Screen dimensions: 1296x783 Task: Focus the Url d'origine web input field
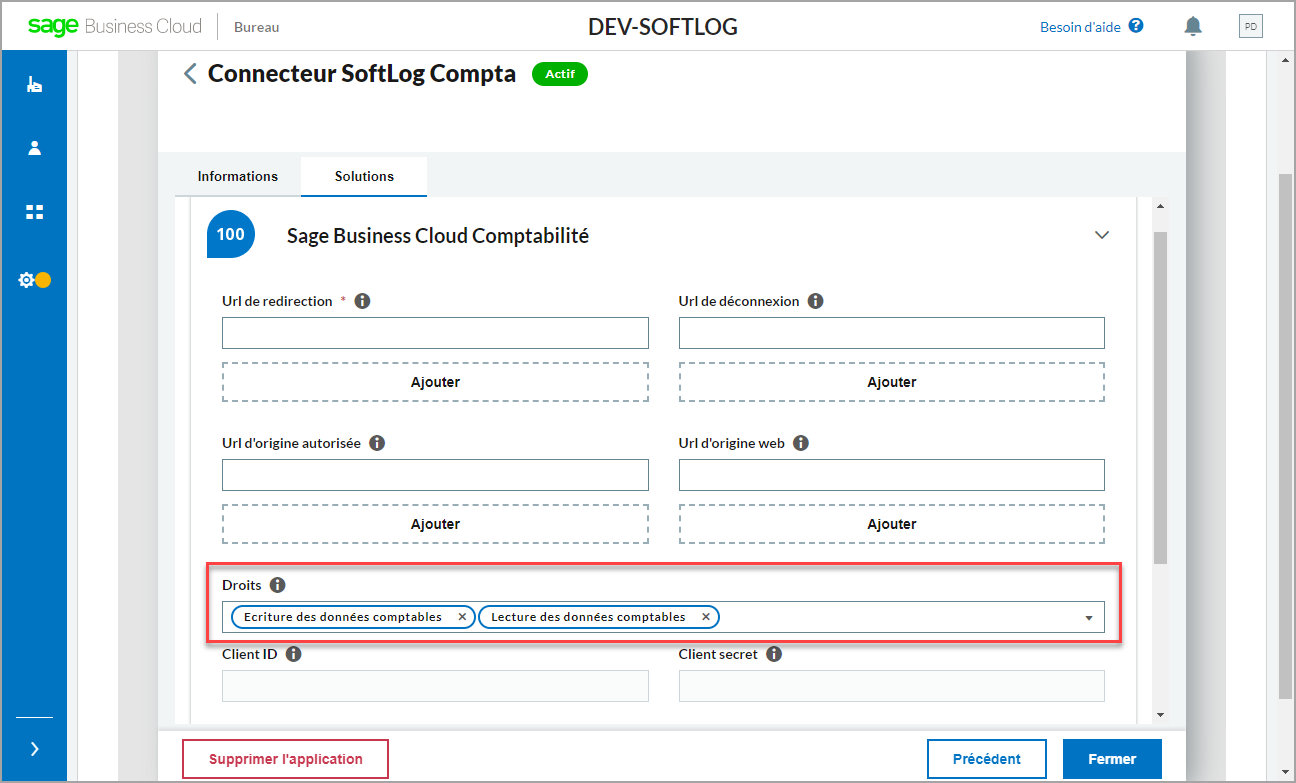892,475
